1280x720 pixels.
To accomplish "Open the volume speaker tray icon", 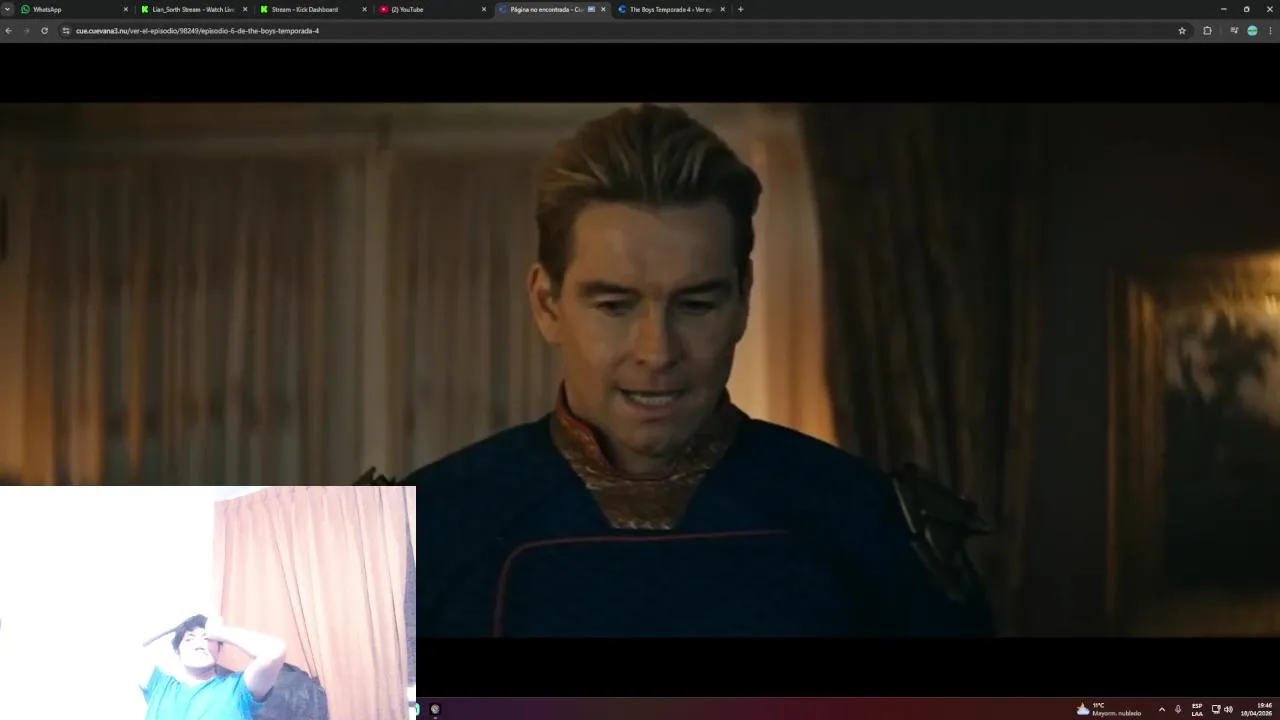I will pos(1228,709).
